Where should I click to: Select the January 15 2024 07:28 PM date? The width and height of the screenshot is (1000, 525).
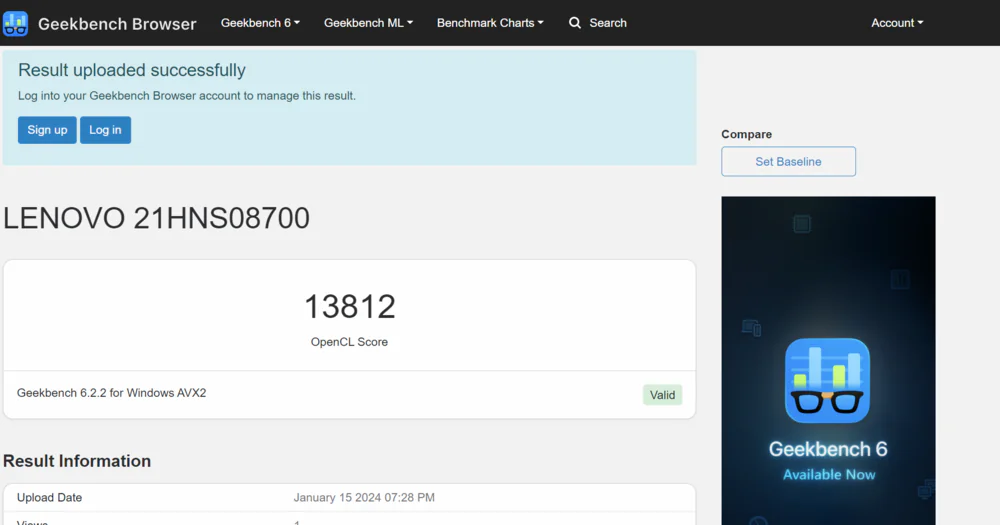pyautogui.click(x=364, y=498)
